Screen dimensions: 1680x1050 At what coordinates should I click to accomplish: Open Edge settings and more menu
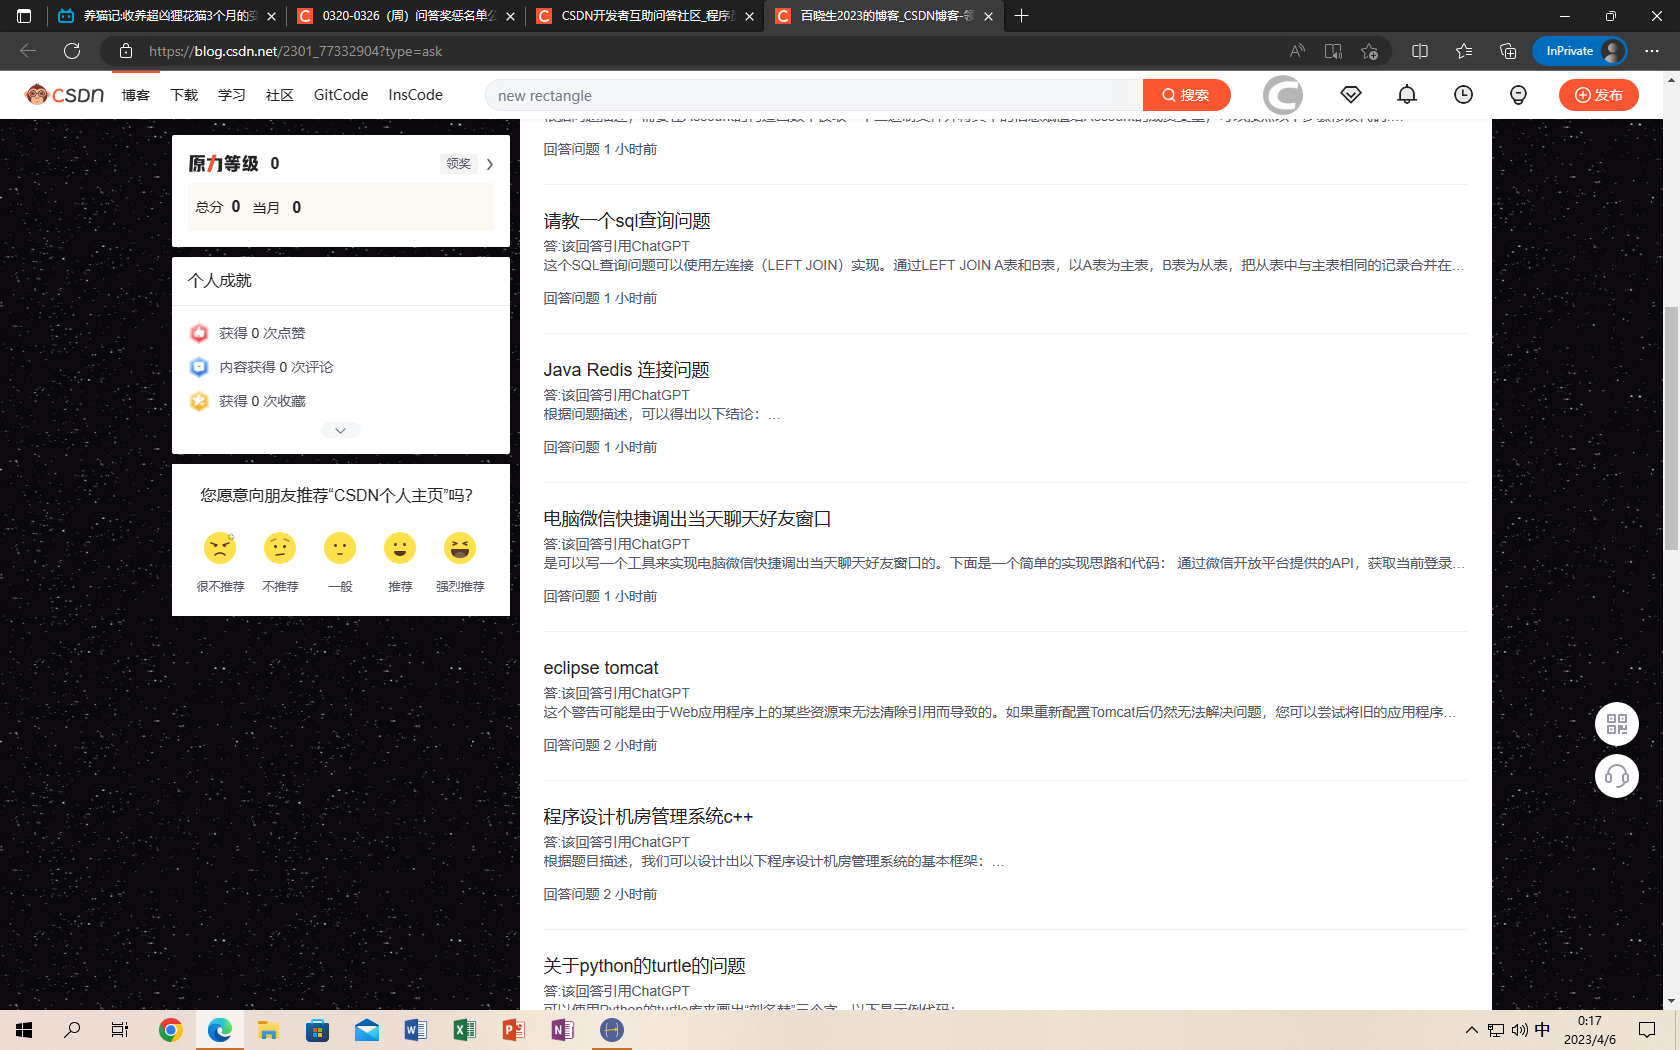click(x=1652, y=51)
